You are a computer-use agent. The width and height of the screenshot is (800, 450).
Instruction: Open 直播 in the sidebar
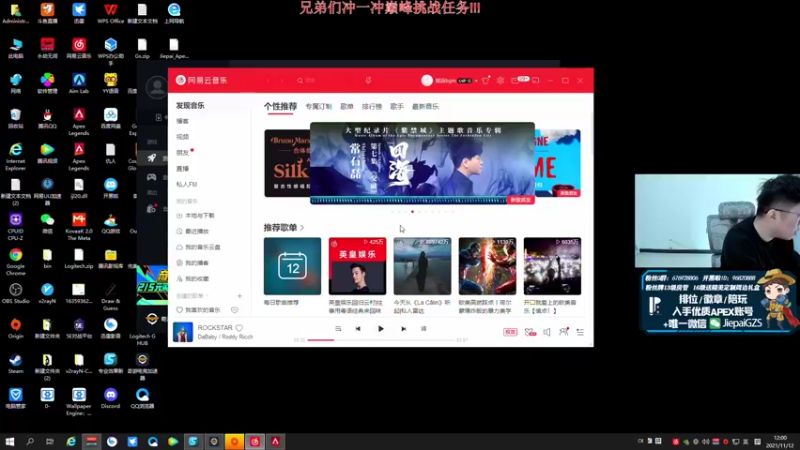pos(183,168)
